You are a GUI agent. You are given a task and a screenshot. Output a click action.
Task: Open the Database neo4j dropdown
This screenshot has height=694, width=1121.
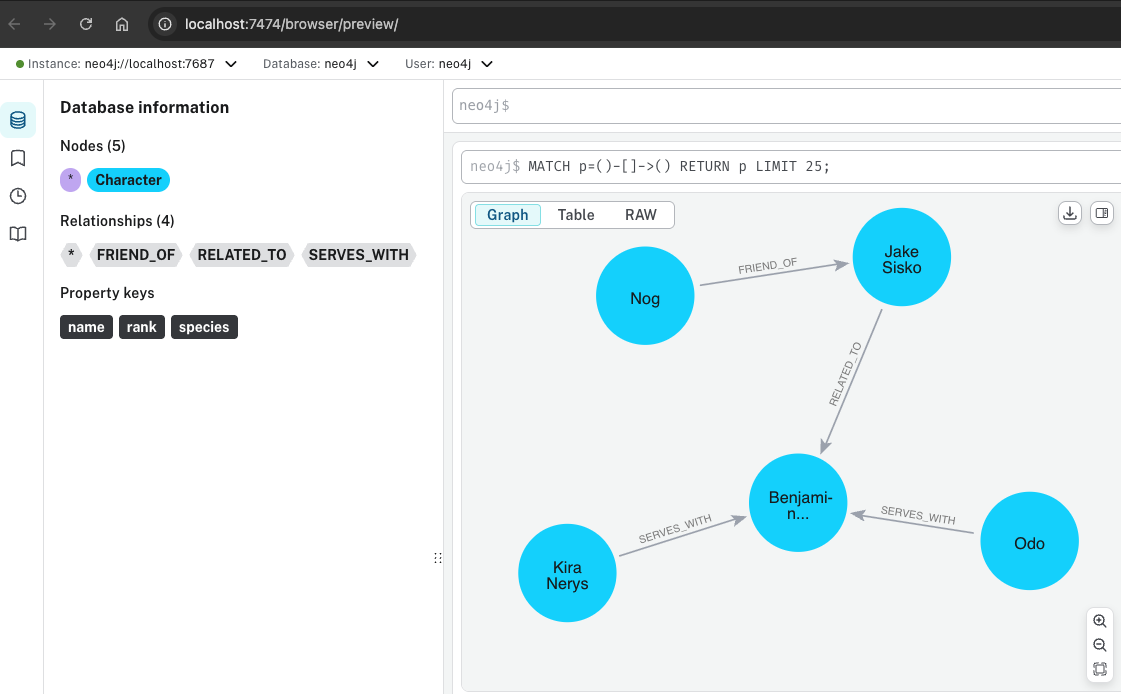coord(373,64)
